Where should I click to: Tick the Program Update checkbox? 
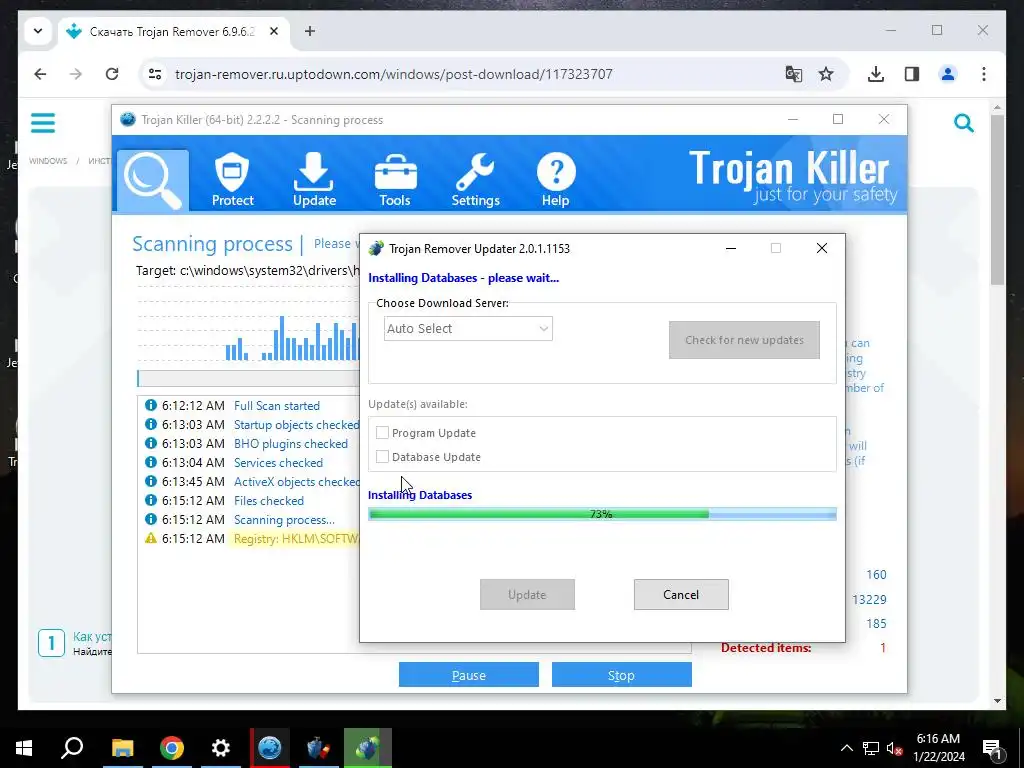tap(383, 432)
